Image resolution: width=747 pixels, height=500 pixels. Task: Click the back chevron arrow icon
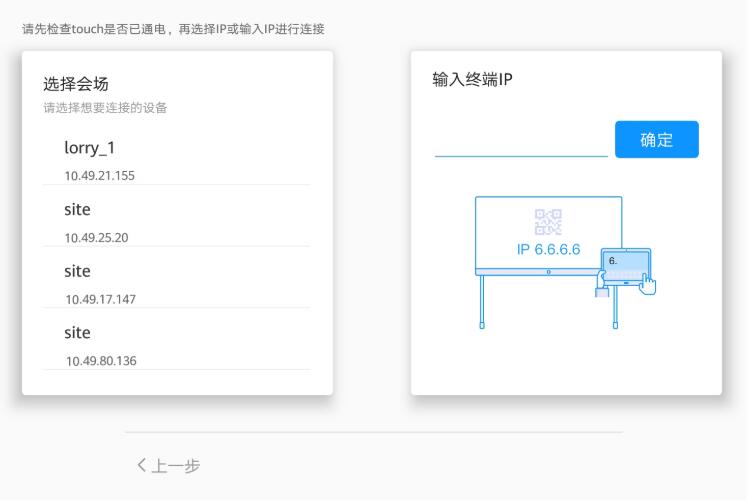point(142,466)
